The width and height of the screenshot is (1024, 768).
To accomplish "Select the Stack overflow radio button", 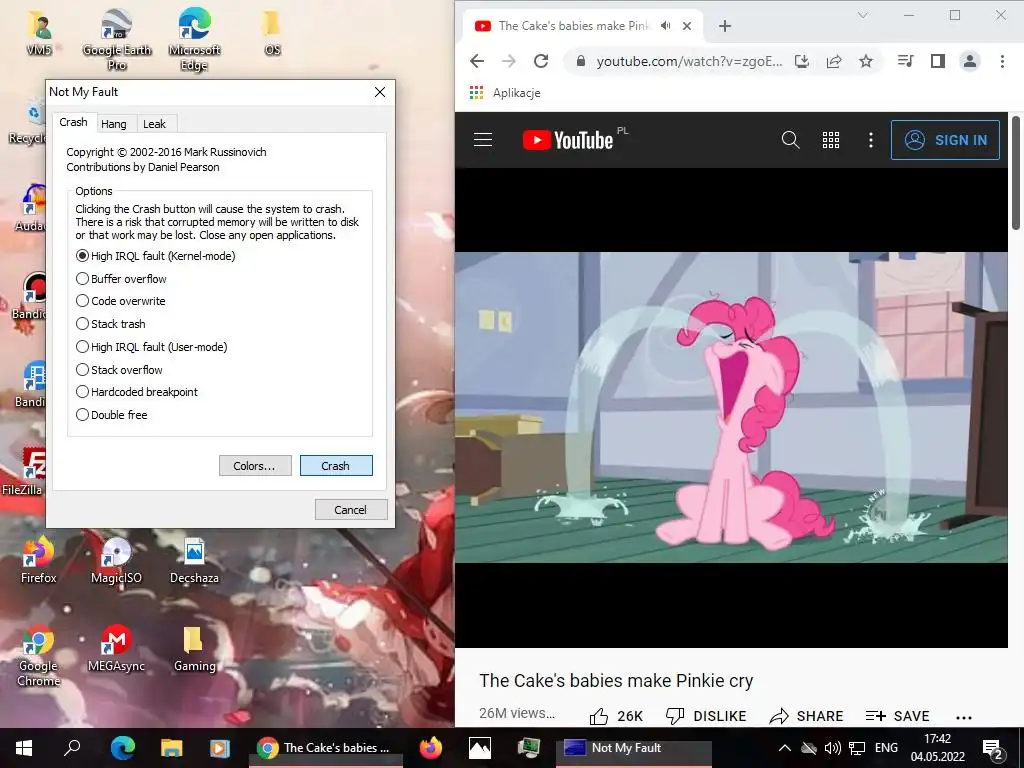I will (x=120, y=370).
